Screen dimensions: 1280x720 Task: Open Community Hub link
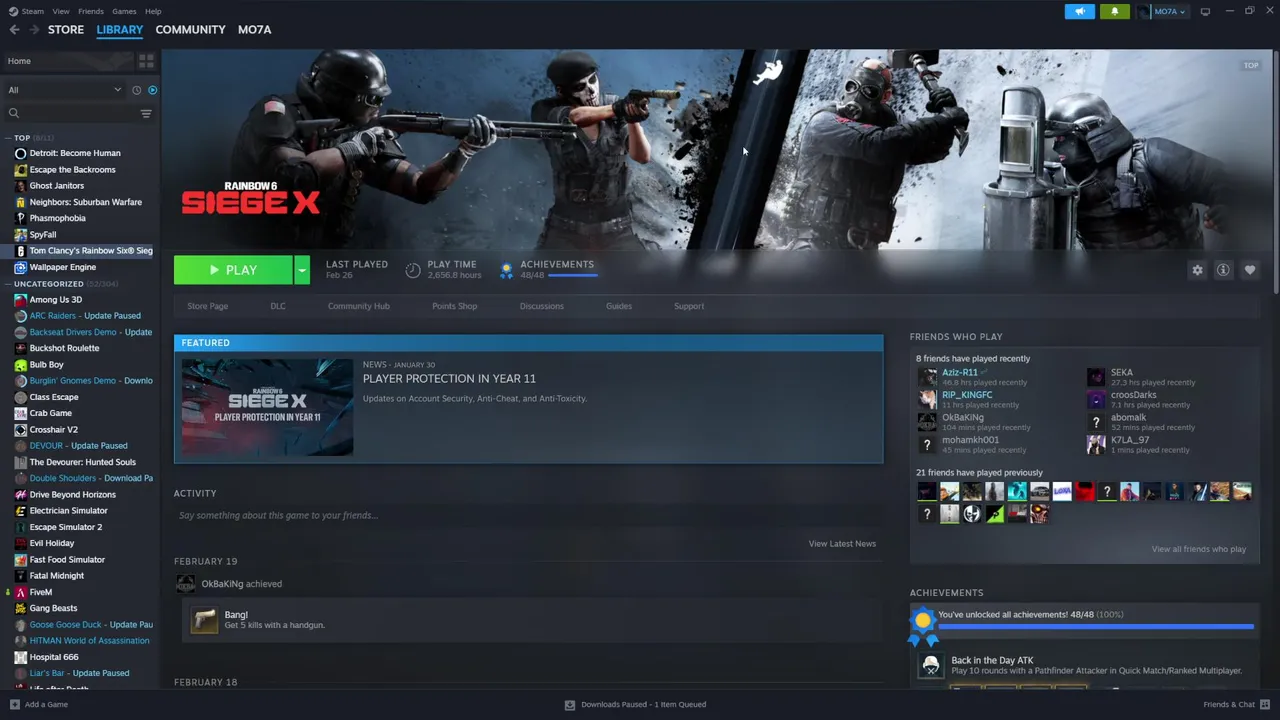click(359, 306)
